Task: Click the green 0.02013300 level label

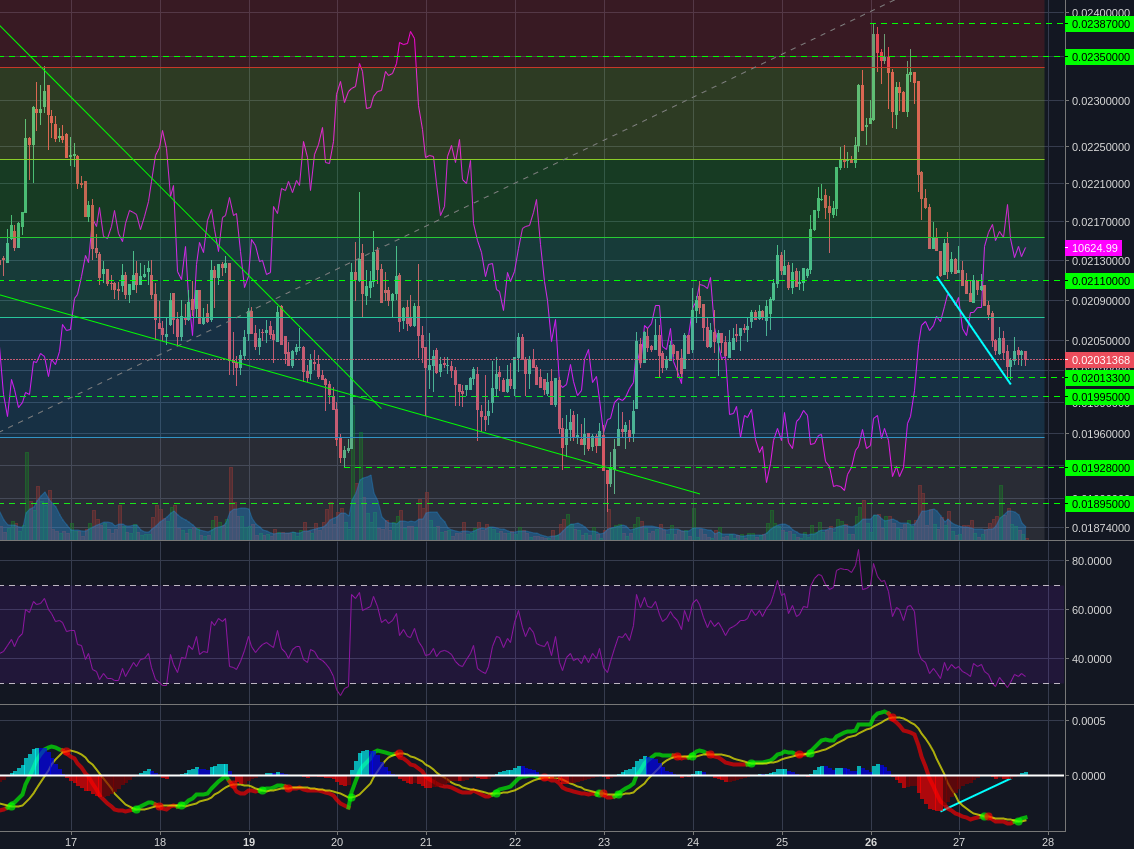Action: [x=1098, y=379]
